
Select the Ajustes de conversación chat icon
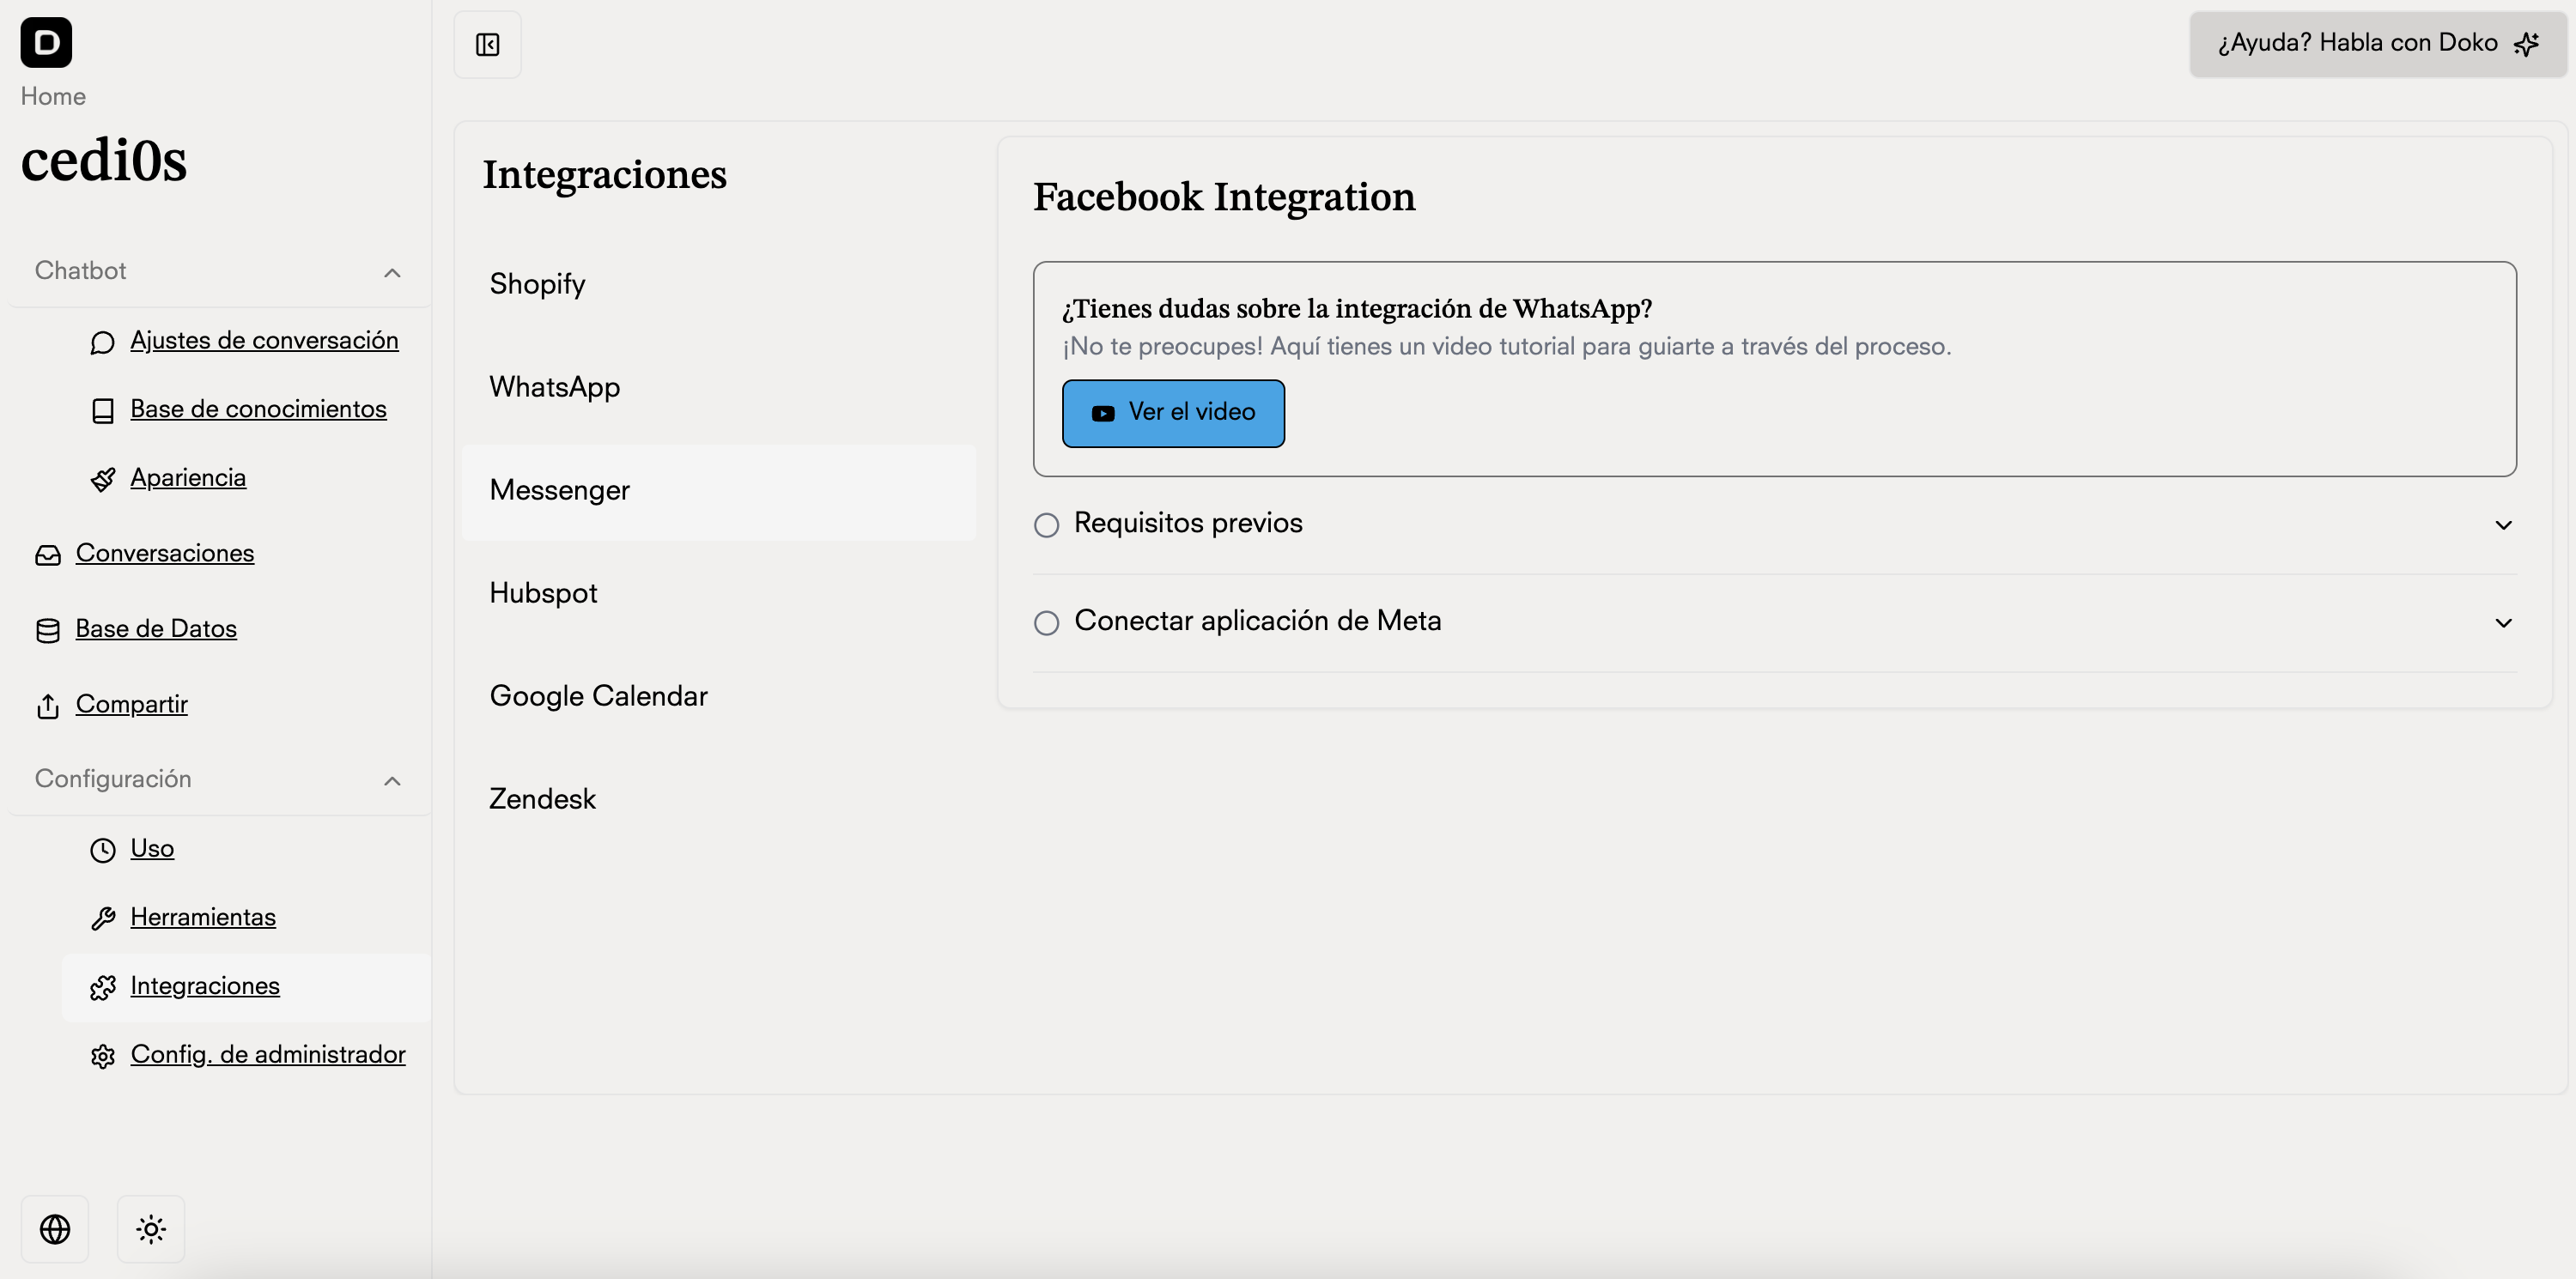103,342
